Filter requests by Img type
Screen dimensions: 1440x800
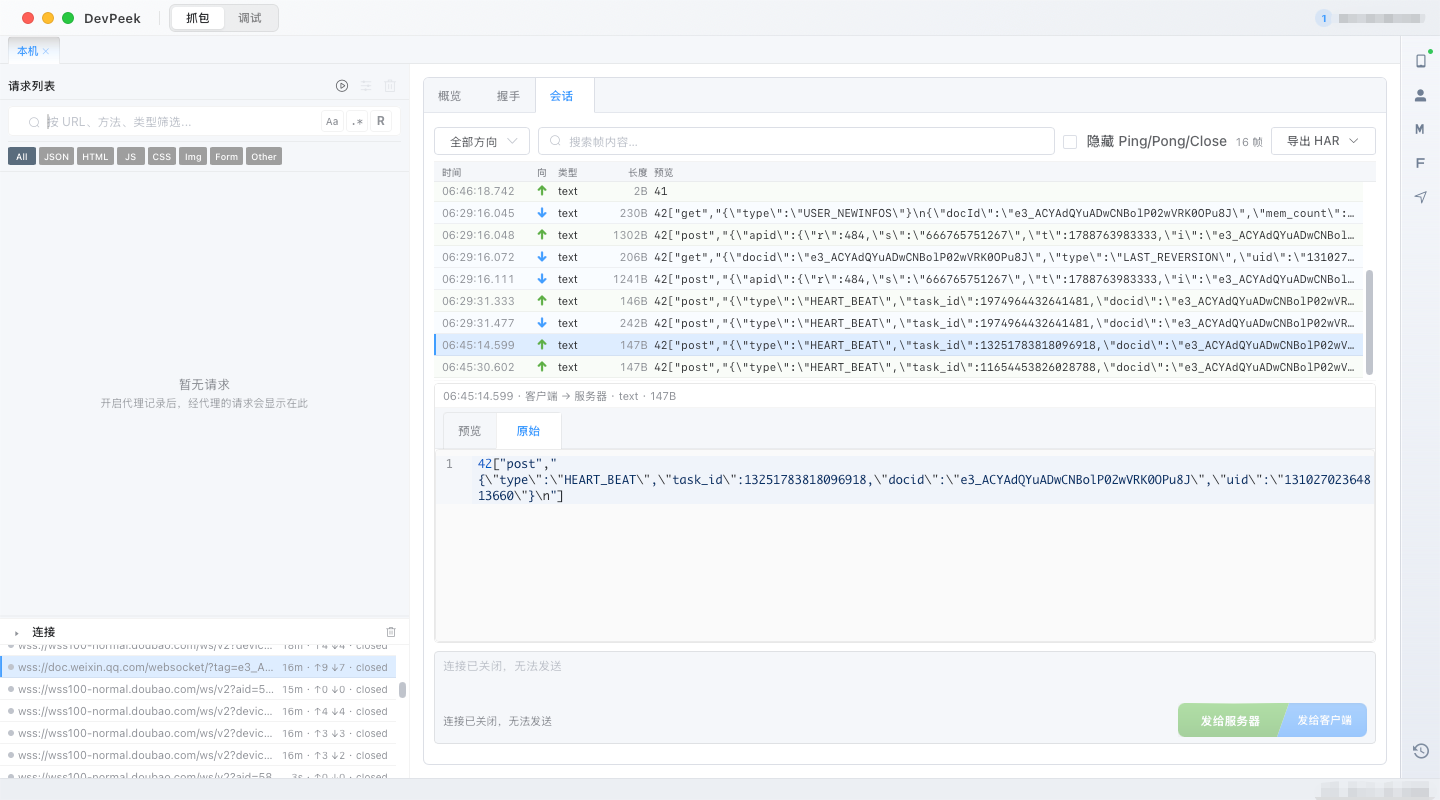pyautogui.click(x=193, y=156)
